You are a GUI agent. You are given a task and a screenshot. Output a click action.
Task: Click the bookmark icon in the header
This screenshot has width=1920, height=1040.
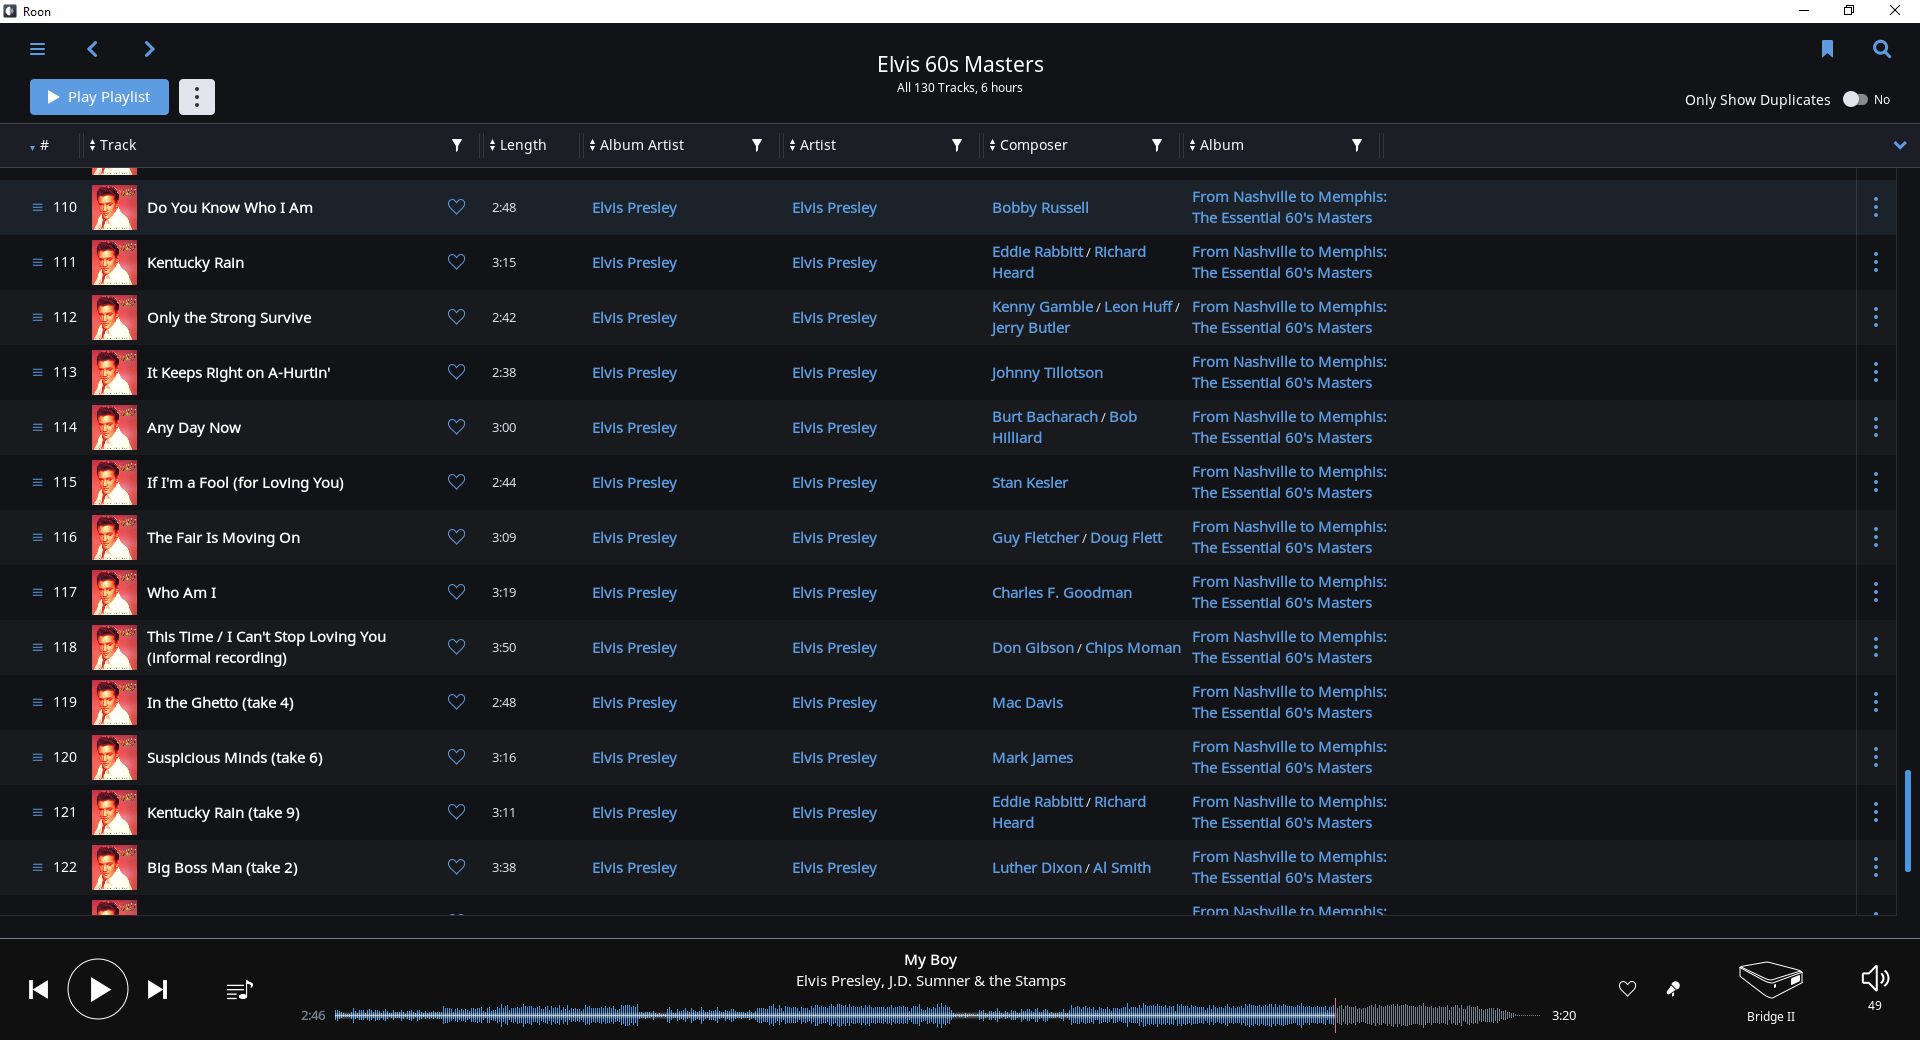pos(1827,49)
